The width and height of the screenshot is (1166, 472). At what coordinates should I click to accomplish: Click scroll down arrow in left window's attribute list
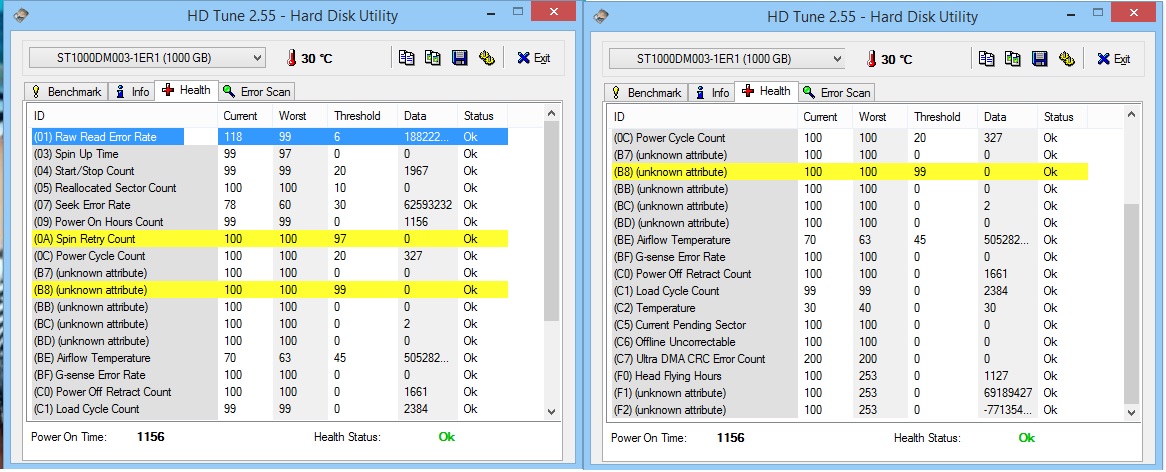(x=551, y=411)
